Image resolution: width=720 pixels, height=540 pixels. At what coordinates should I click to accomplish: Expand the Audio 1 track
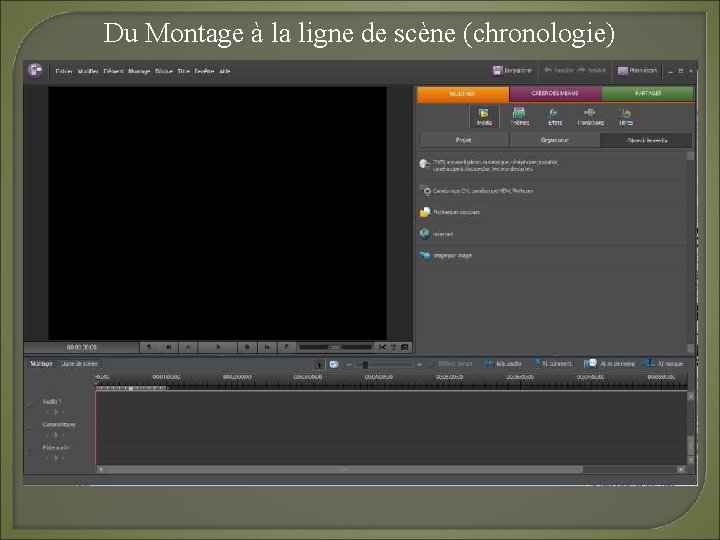pyautogui.click(x=30, y=405)
